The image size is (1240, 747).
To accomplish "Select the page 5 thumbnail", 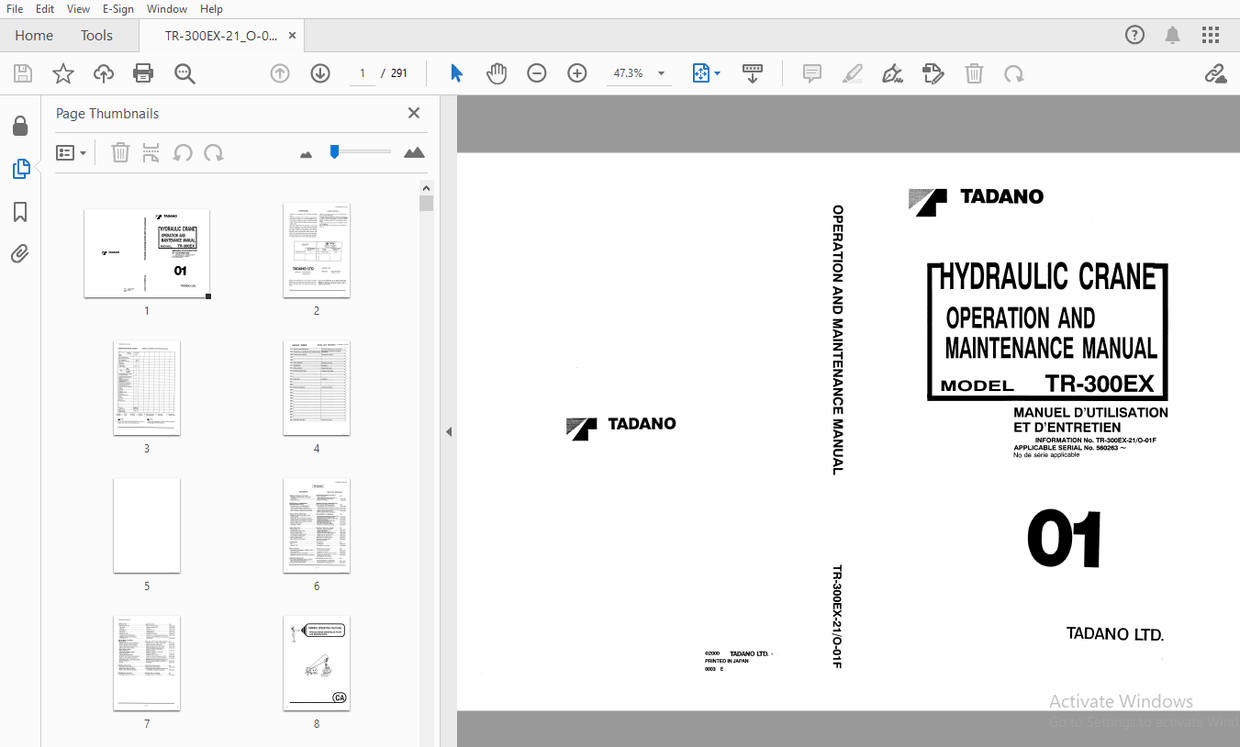I will pos(146,525).
